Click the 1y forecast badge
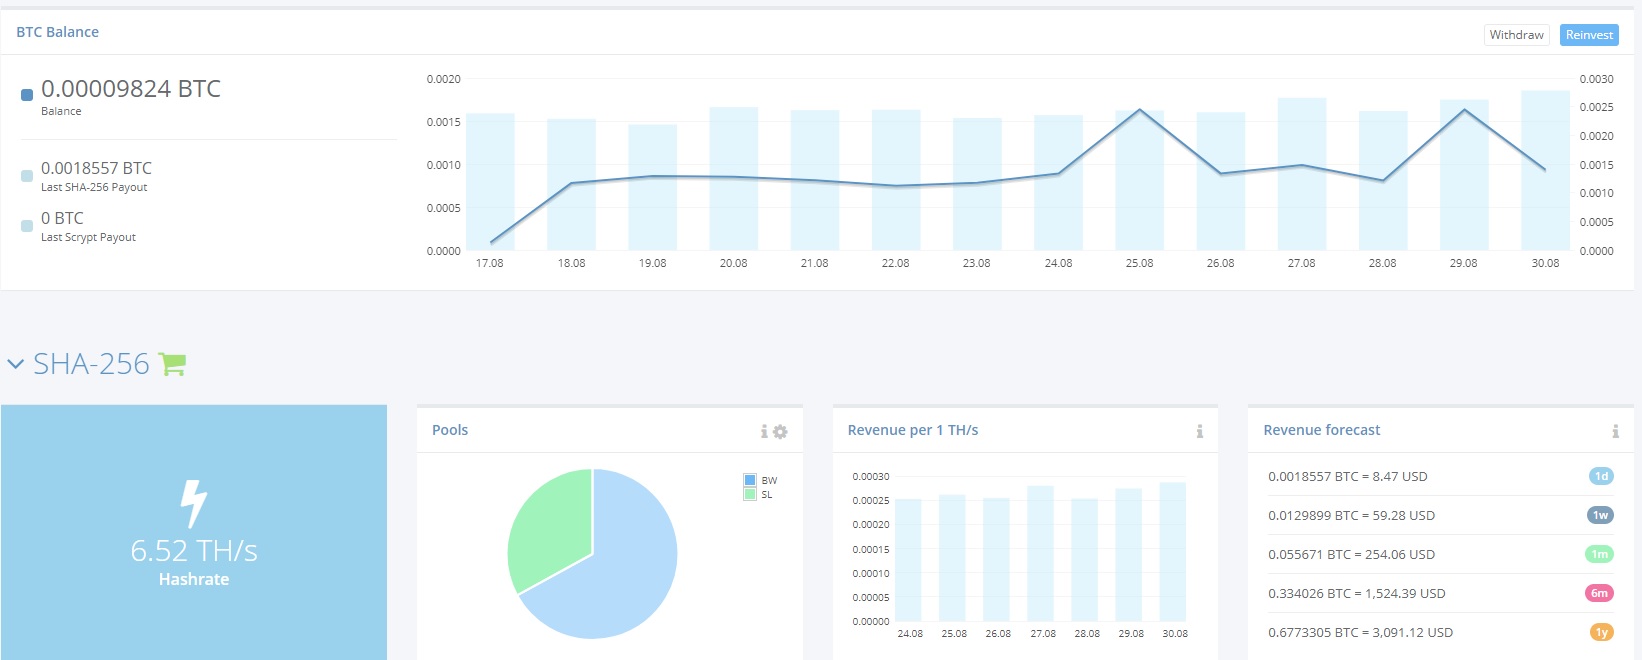The height and width of the screenshot is (660, 1642). pyautogui.click(x=1601, y=633)
